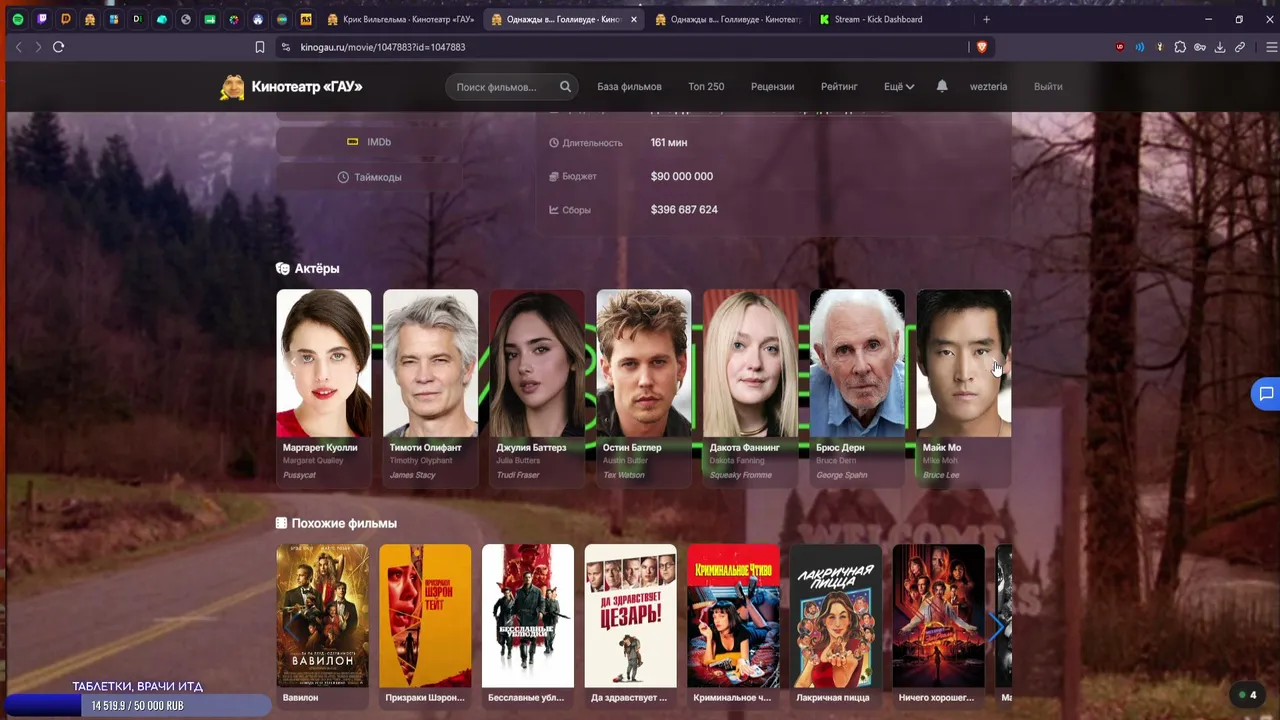The height and width of the screenshot is (720, 1280).
Task: Open 'Ничего хорошего…' movie poster
Action: tap(938, 616)
